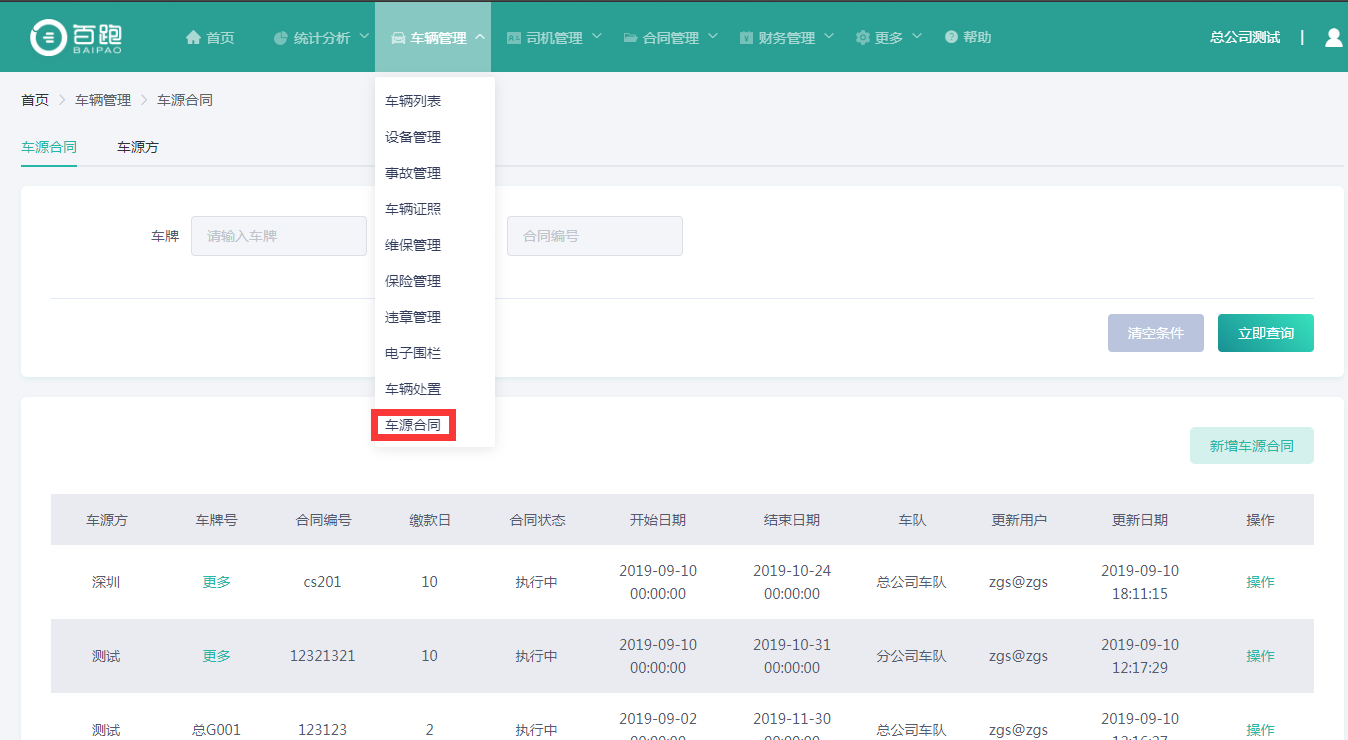Viewport: 1348px width, 740px height.
Task: Click the 清空条件 button
Action: click(1155, 333)
